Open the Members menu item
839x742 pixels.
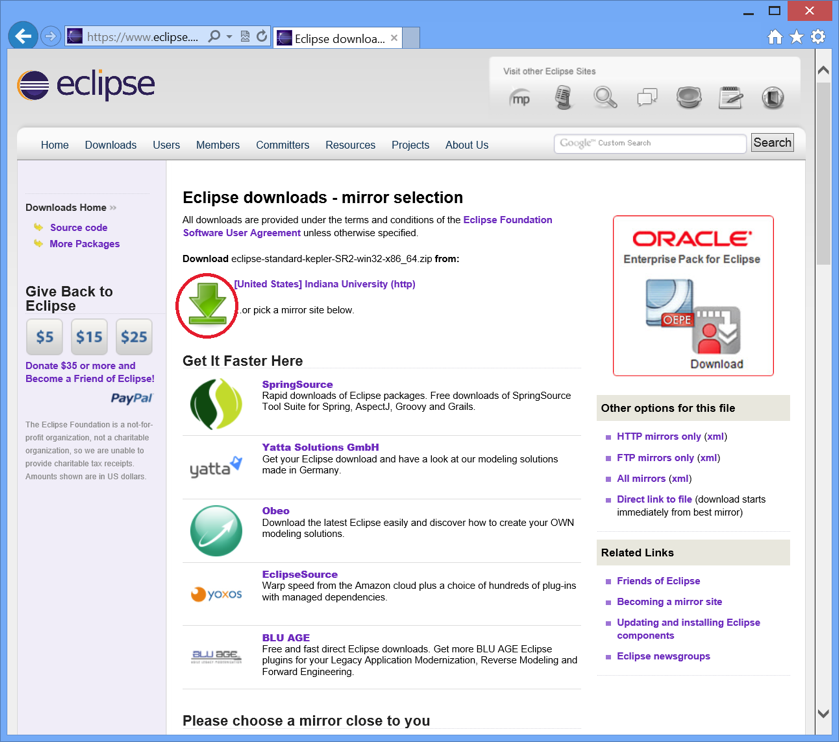tap(218, 145)
